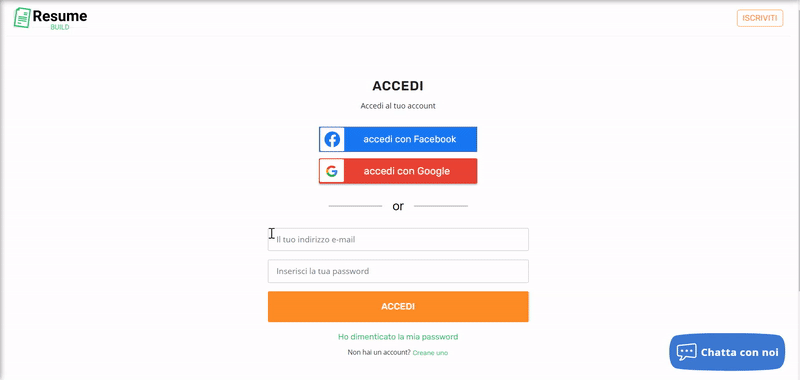Click the Facebook logo icon

332,139
